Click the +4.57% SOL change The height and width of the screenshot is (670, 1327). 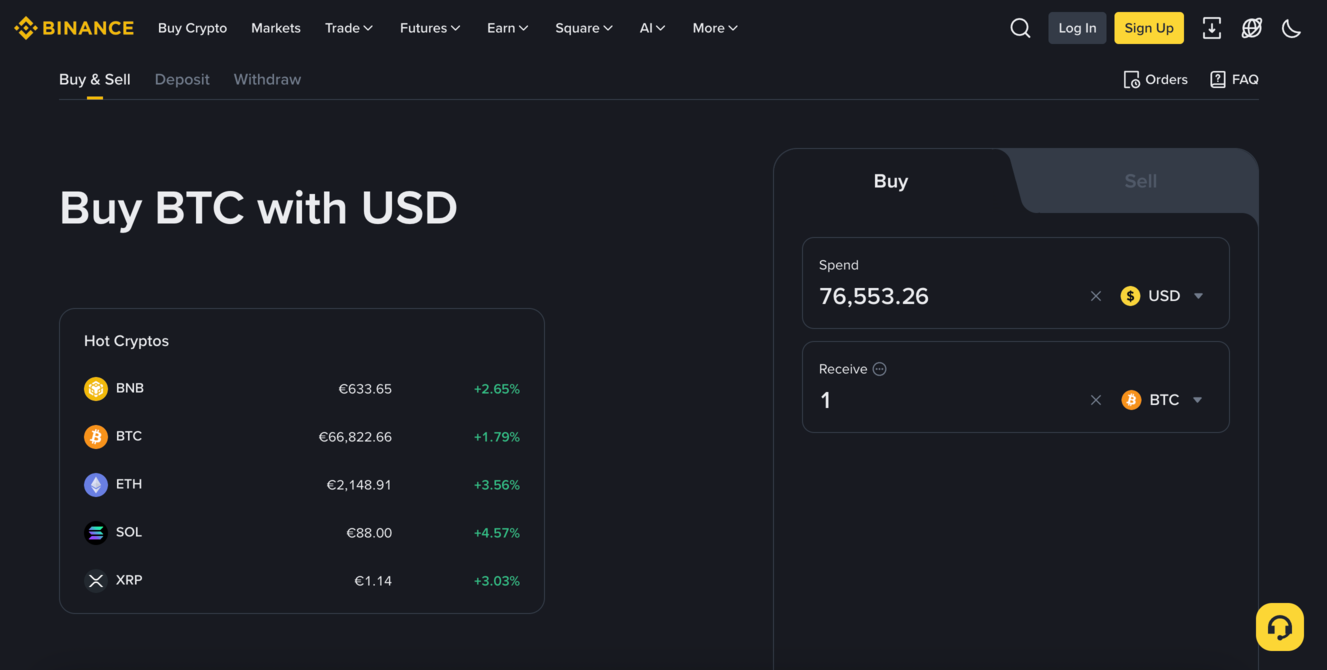tap(497, 533)
